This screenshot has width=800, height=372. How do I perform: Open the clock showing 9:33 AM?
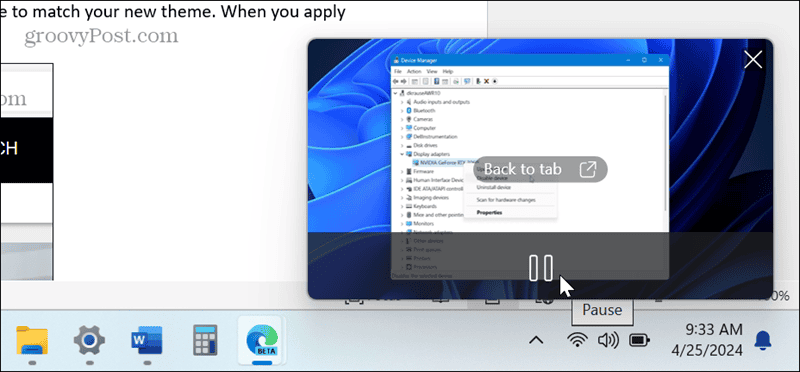tap(707, 340)
